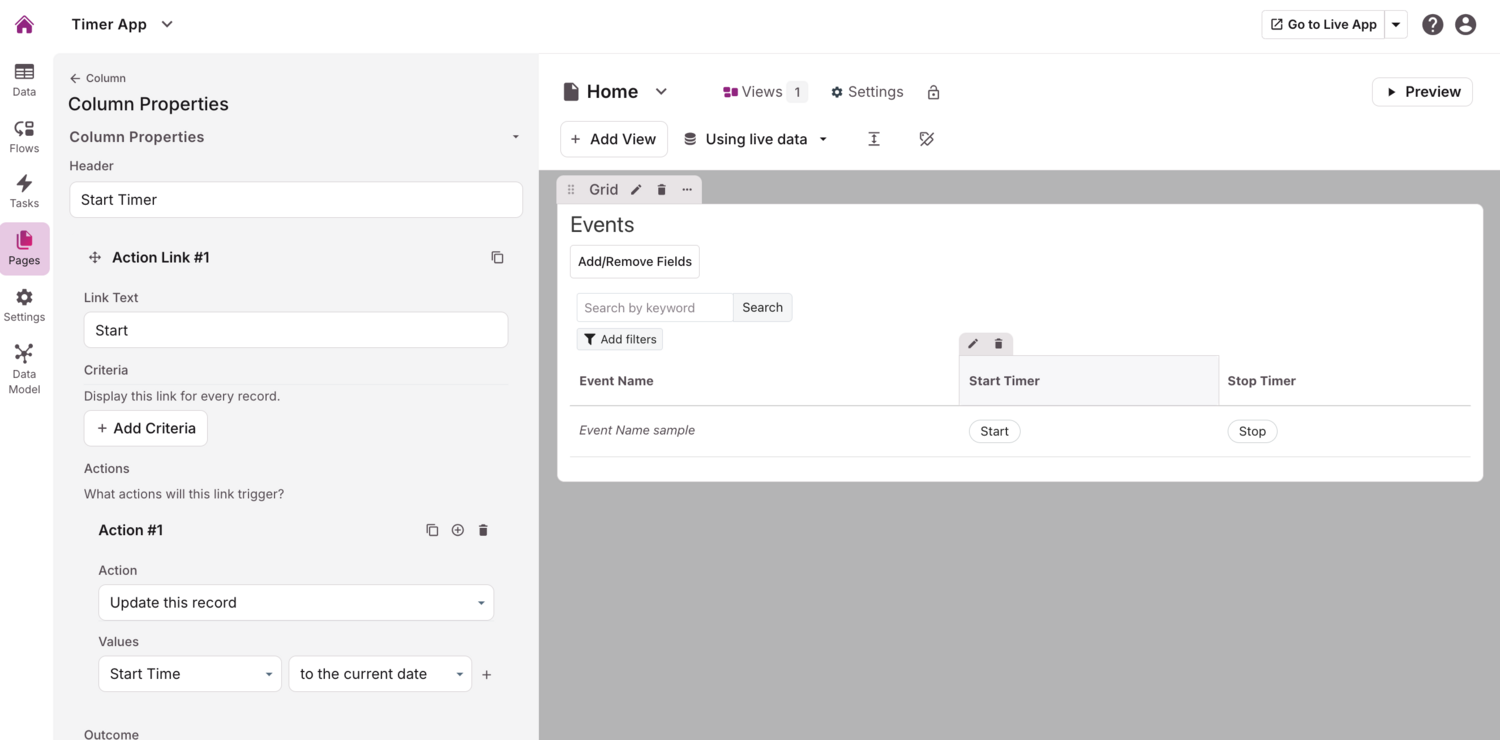1500x740 pixels.
Task: Click the page lock icon beside Settings
Action: pos(933,93)
